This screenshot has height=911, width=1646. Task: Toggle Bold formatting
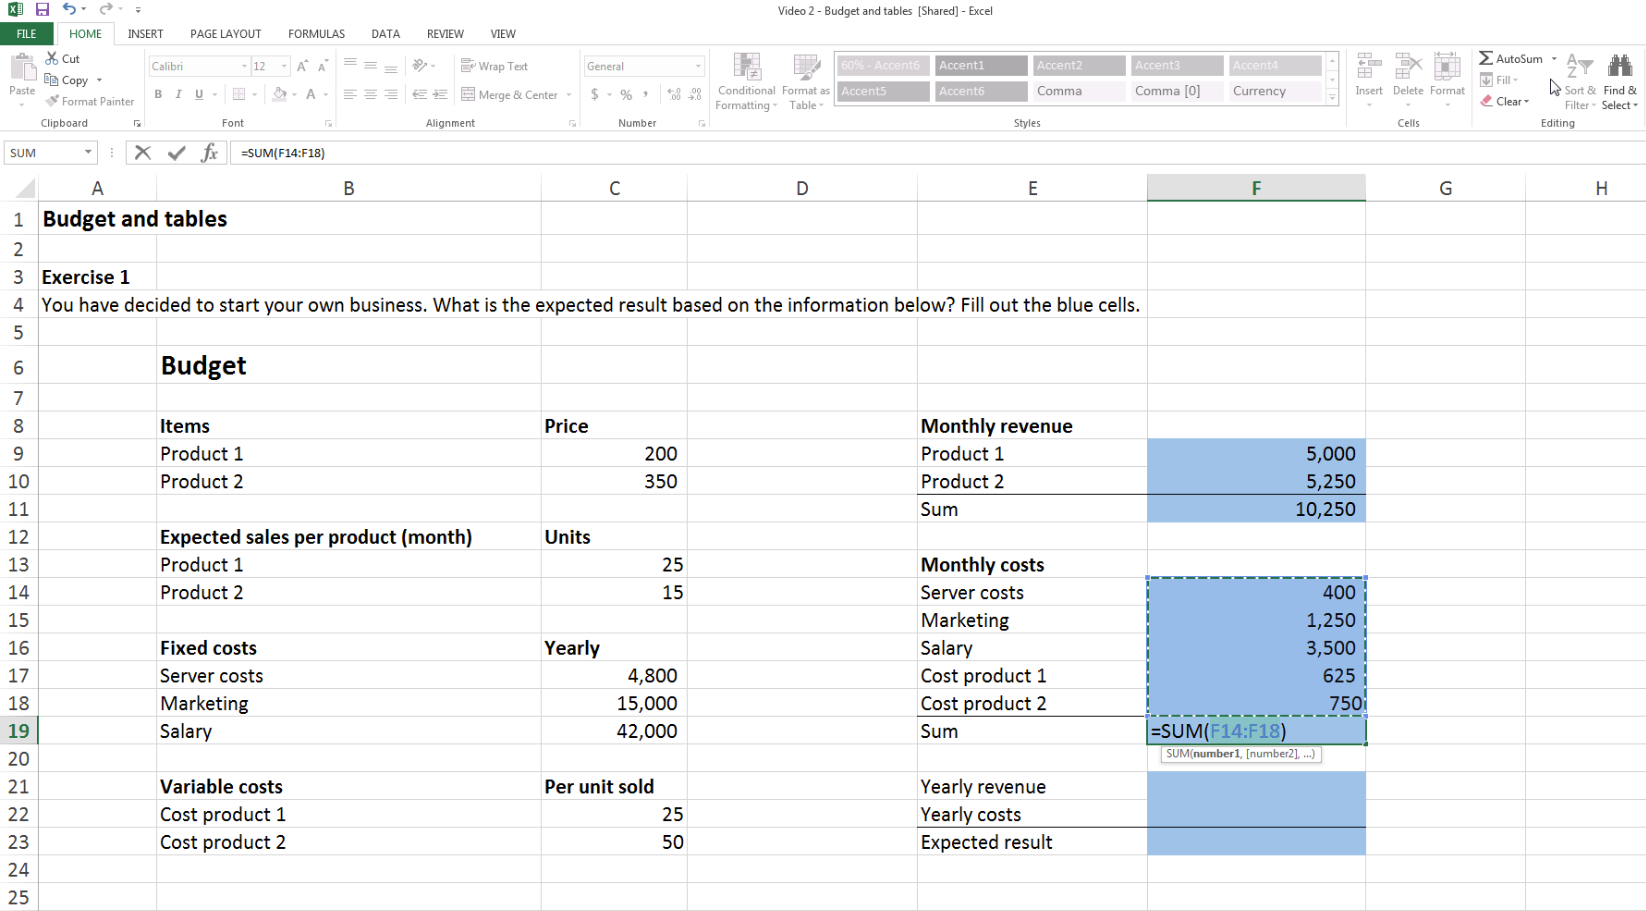(x=158, y=95)
